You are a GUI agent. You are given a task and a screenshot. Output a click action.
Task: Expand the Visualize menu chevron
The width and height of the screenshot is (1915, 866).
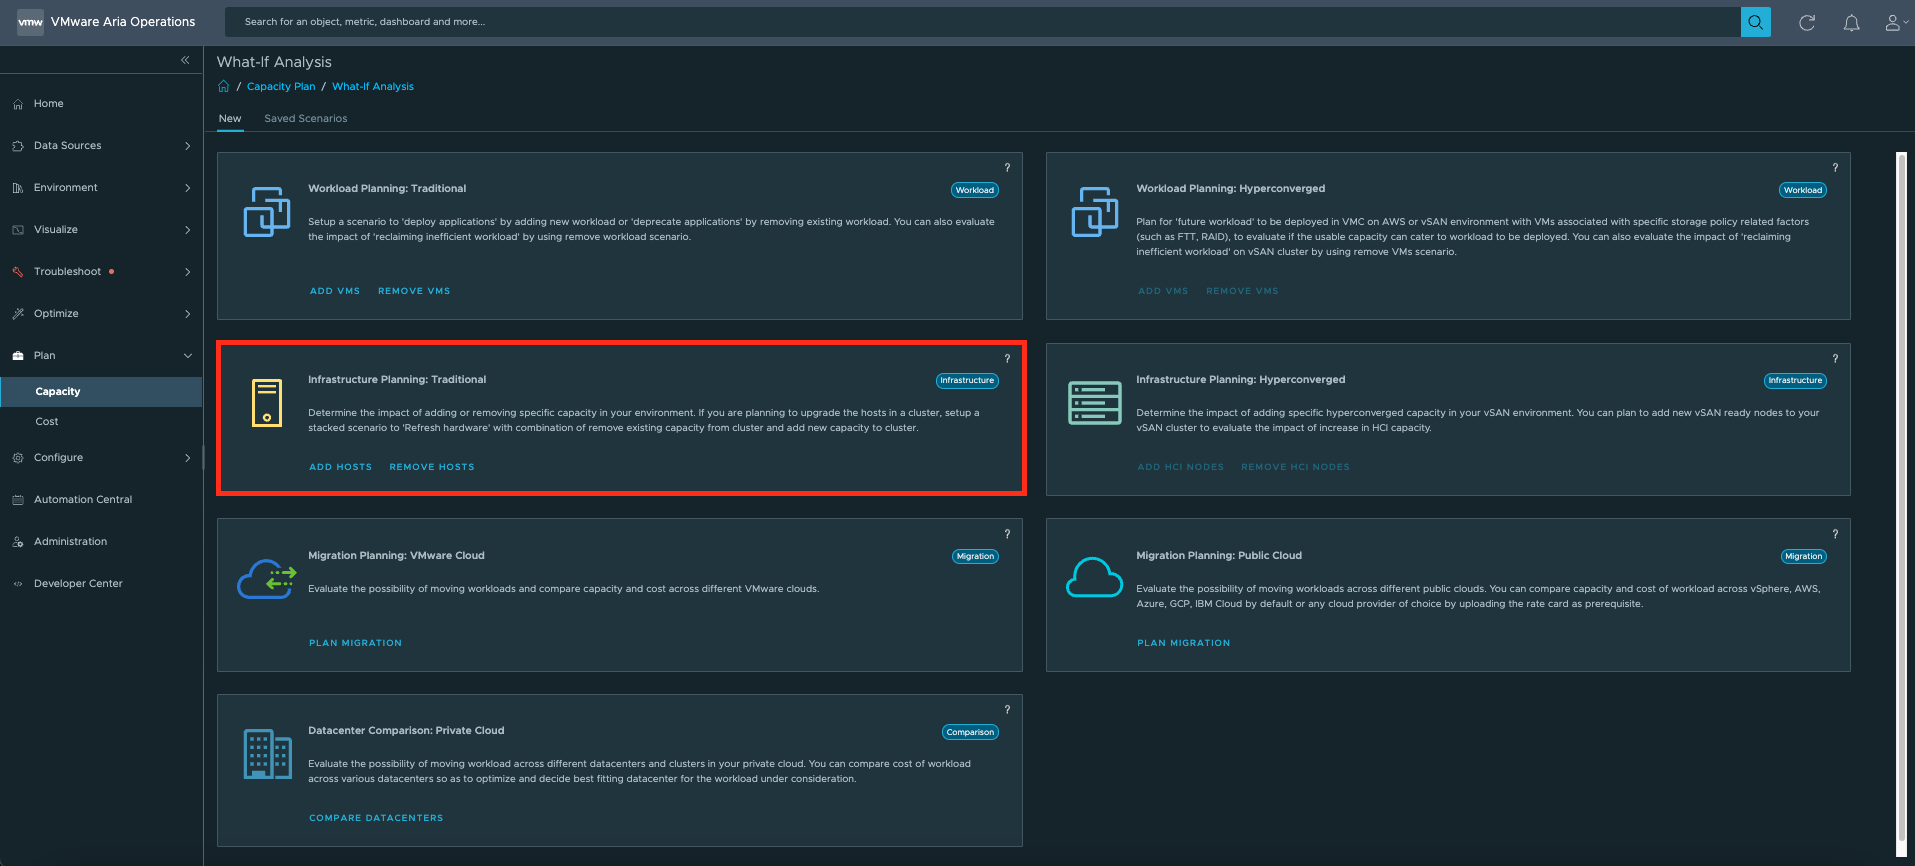click(x=187, y=230)
